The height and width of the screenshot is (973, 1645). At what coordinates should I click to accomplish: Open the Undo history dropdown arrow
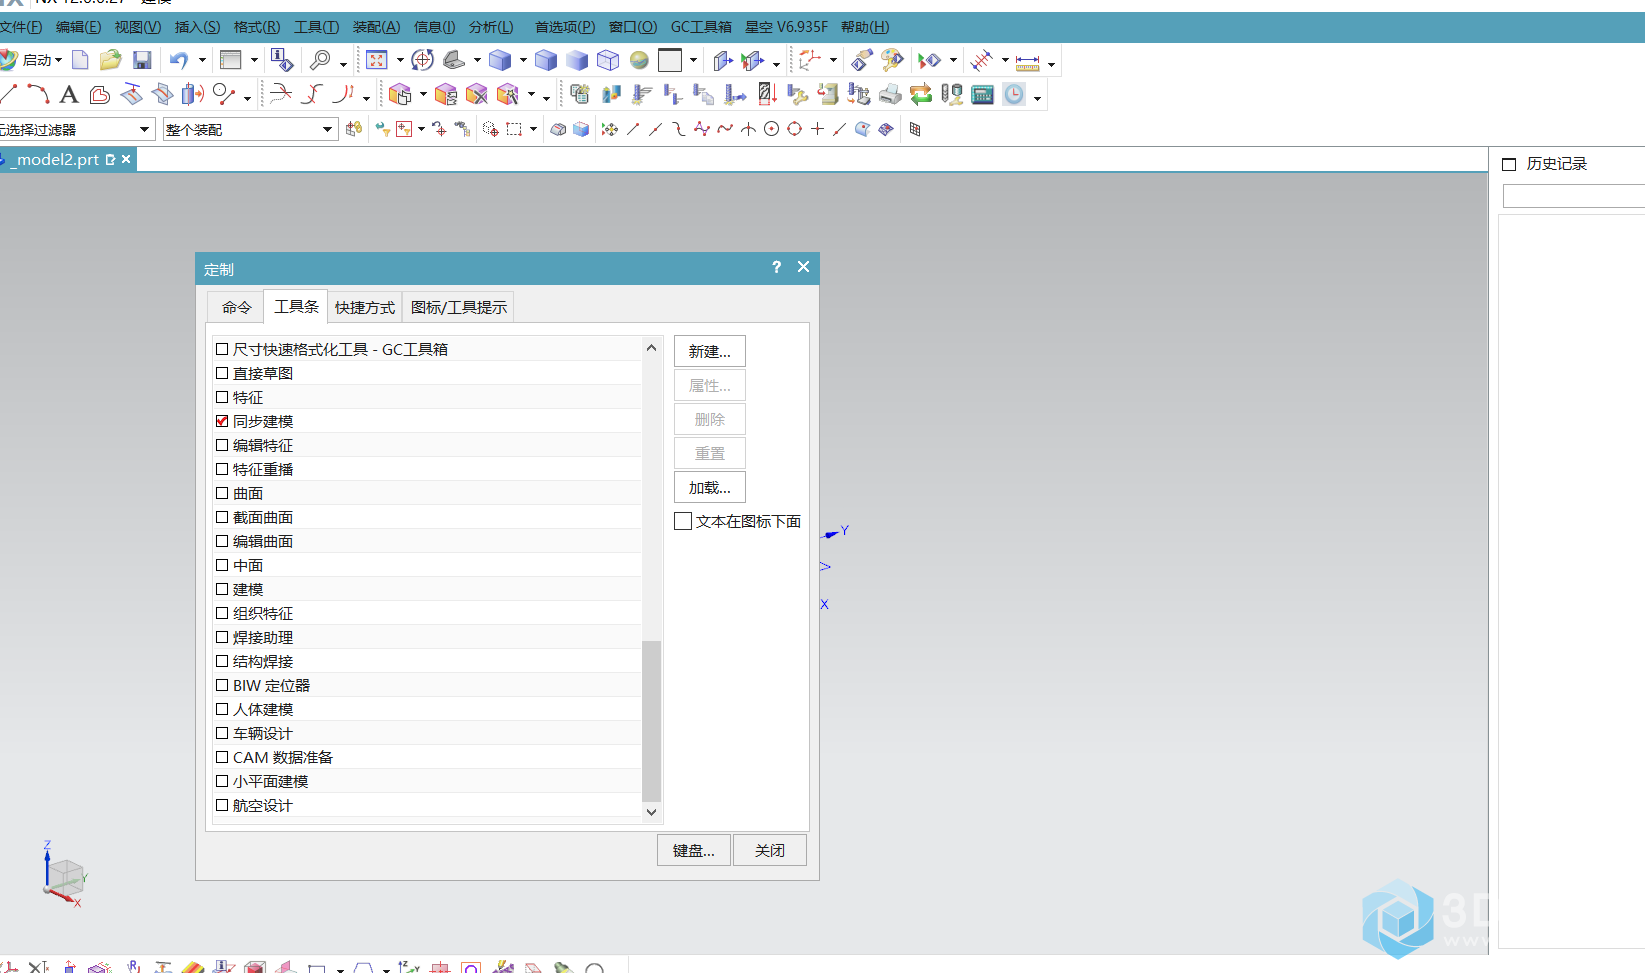tap(202, 60)
